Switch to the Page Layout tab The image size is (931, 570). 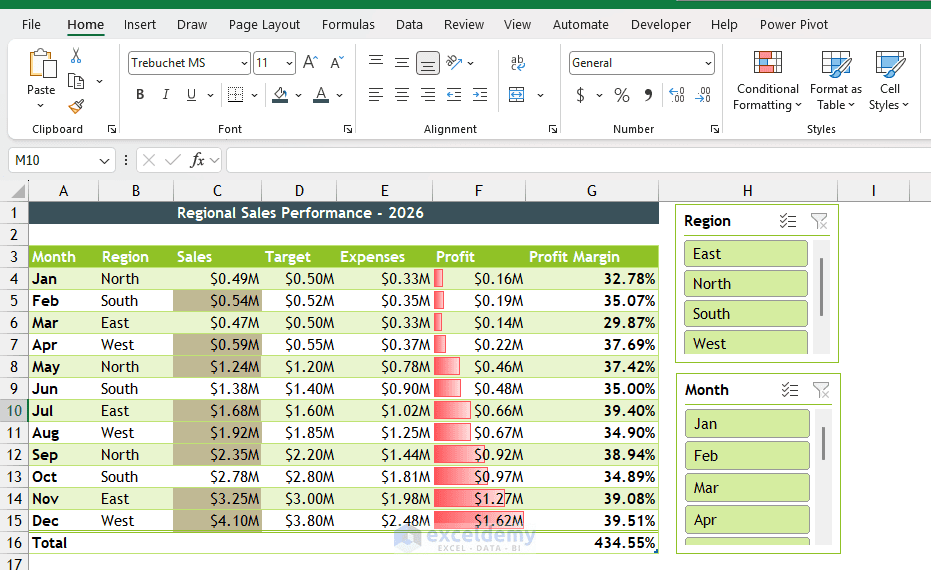(x=264, y=24)
